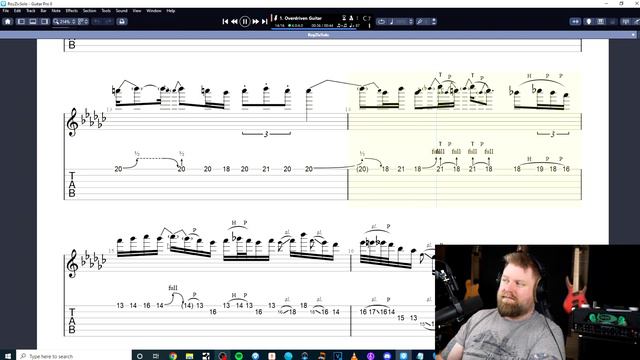Click the Print icon in toolbar
Image resolution: width=640 pixels, height=360 pixels.
pyautogui.click(x=122, y=22)
